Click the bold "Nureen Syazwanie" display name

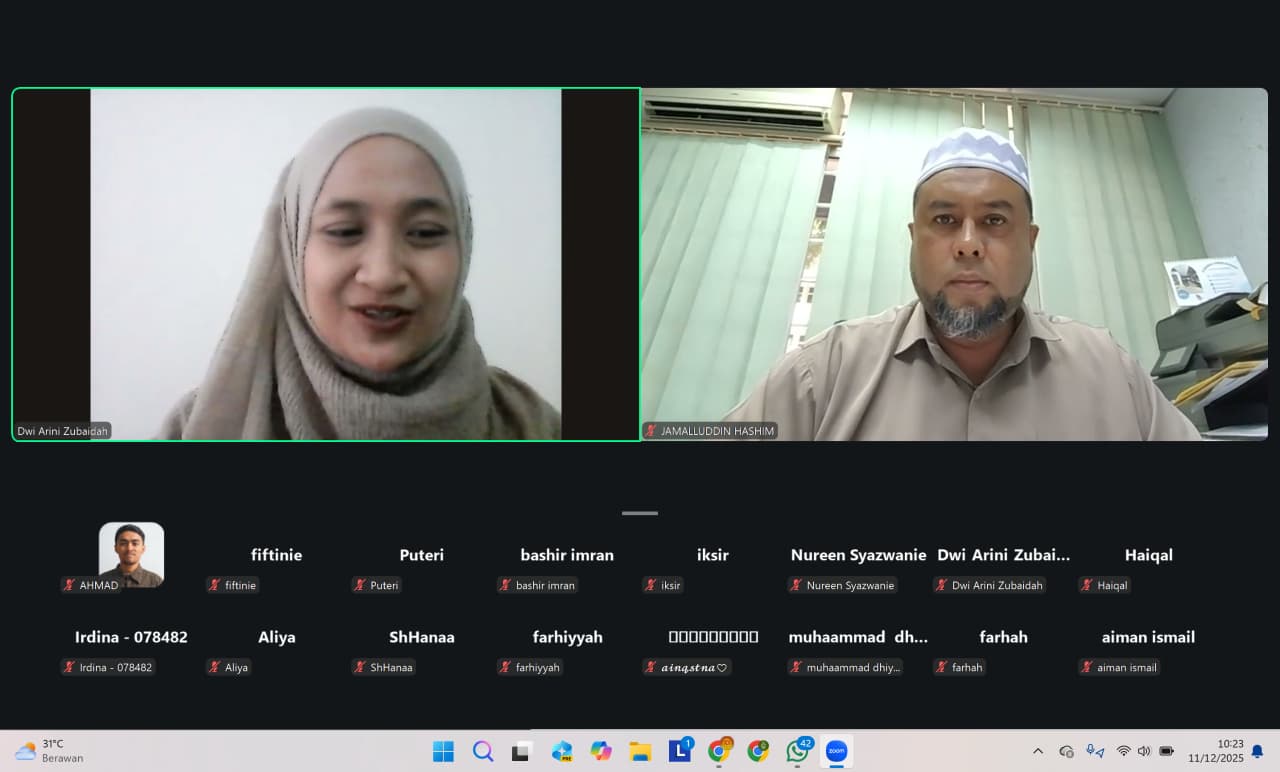[858, 555]
